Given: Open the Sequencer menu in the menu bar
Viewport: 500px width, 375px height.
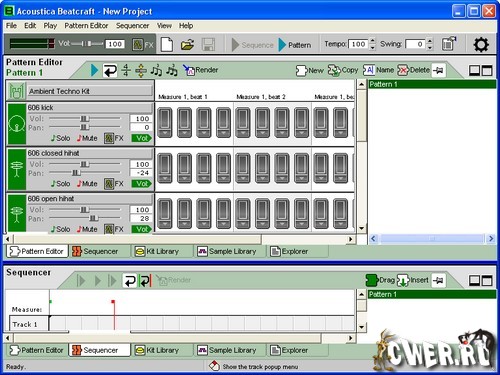Looking at the screenshot, I should click(132, 26).
